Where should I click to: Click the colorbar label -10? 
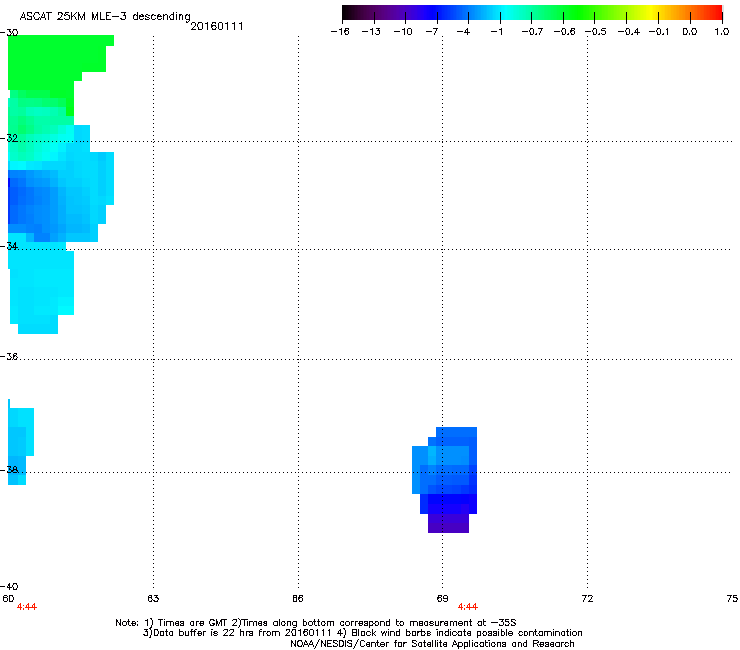403,32
